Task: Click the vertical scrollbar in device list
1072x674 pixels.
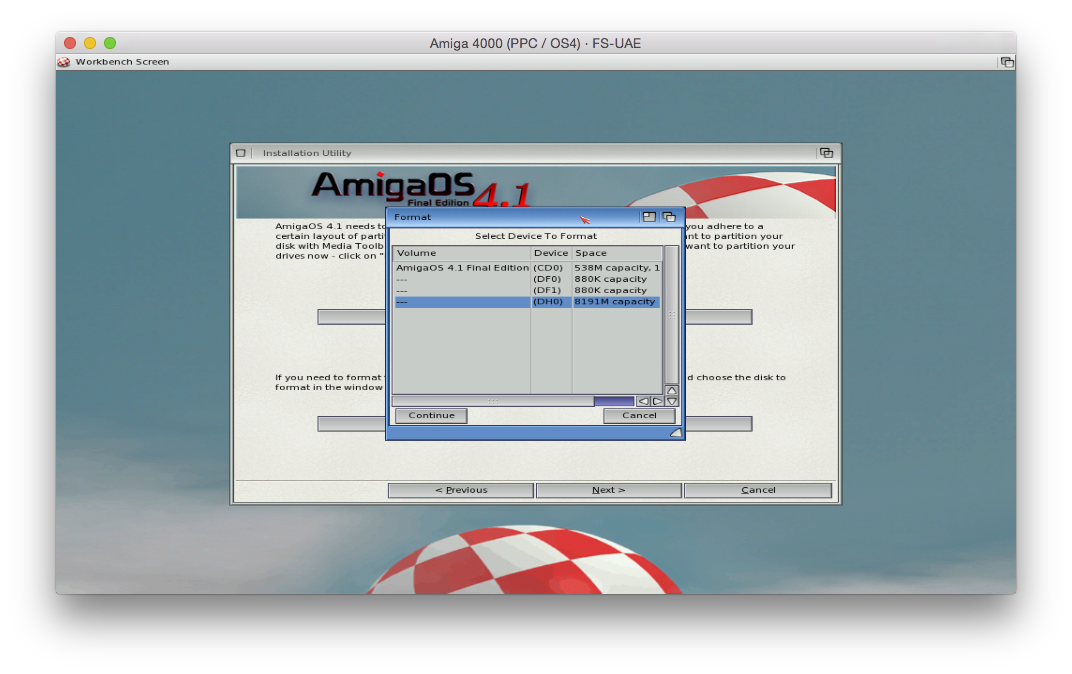Action: [671, 314]
